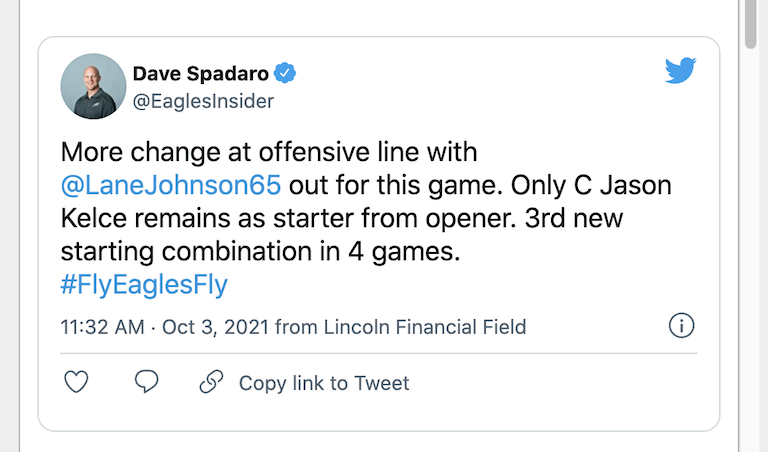Click the Oct 3, 2021 date
The image size is (768, 452).
pyautogui.click(x=215, y=327)
